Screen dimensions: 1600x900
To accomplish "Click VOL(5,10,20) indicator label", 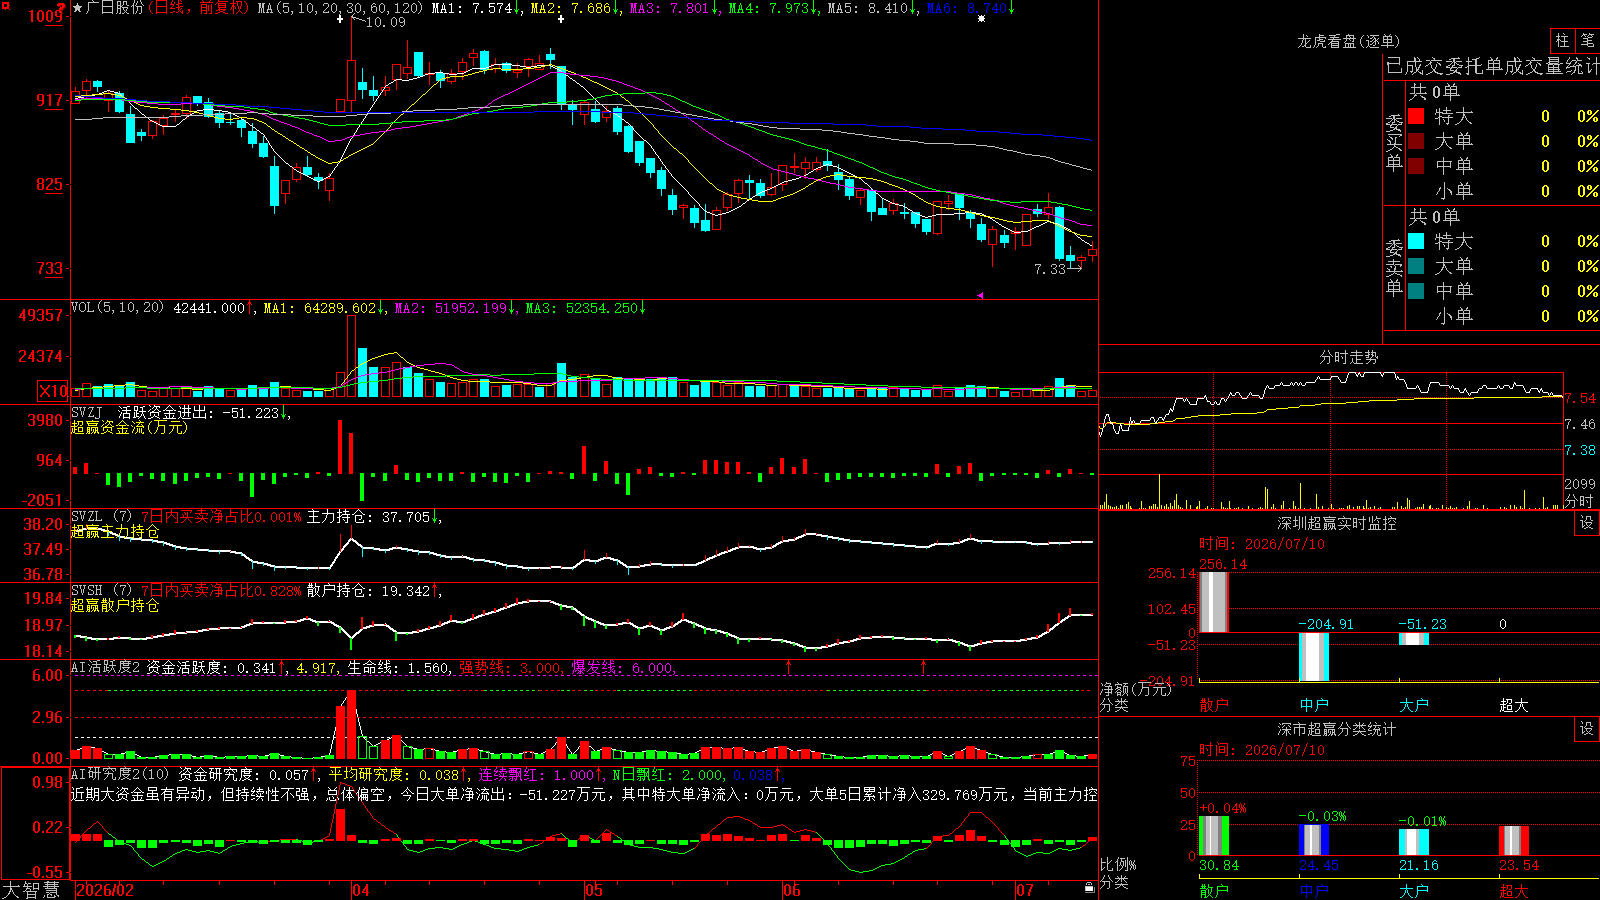I will 117,308.
